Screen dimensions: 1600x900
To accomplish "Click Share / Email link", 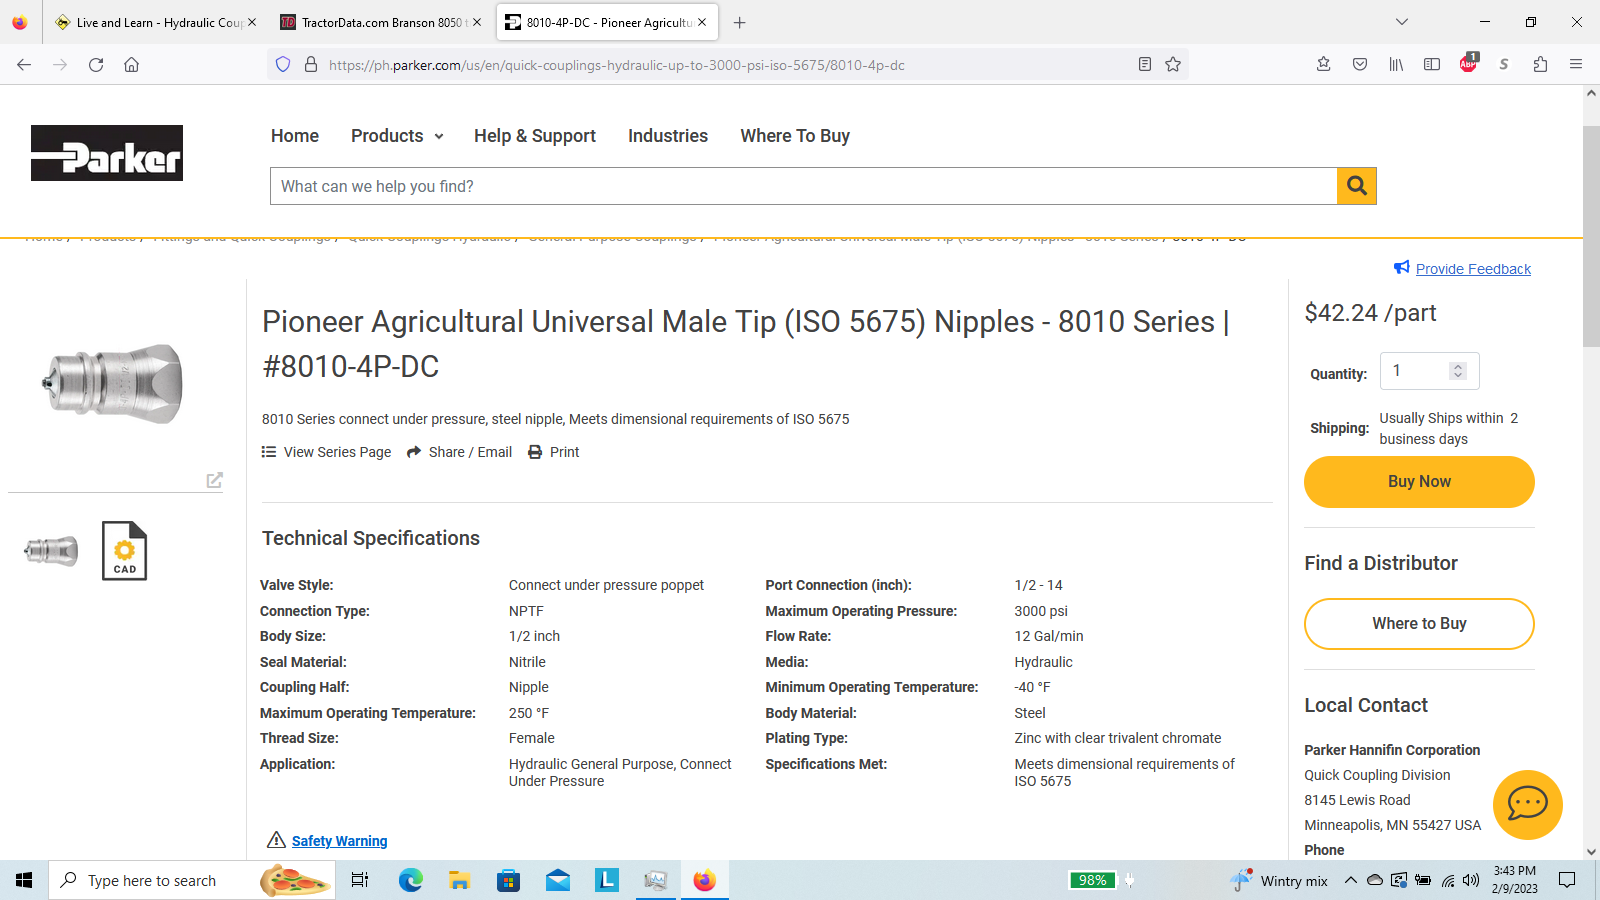I will pyautogui.click(x=460, y=452).
